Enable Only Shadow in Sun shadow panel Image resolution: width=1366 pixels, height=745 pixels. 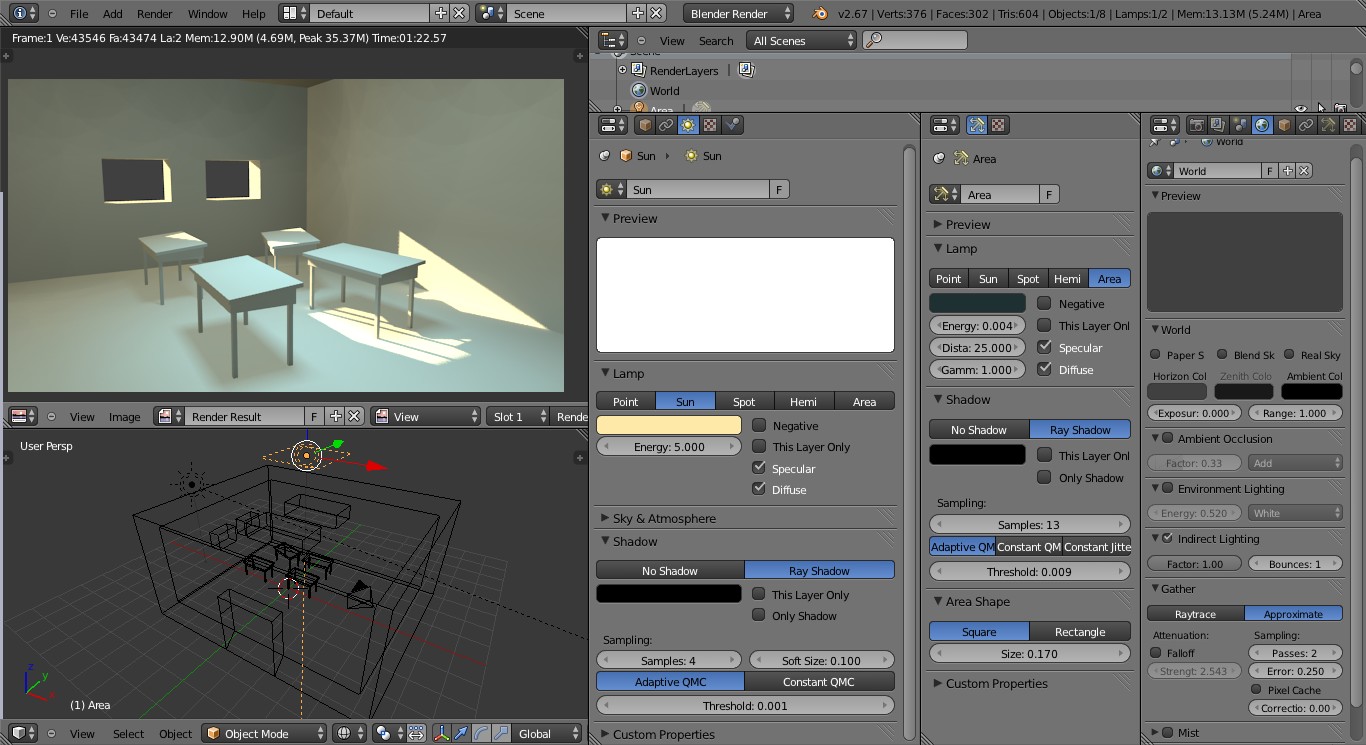[759, 615]
